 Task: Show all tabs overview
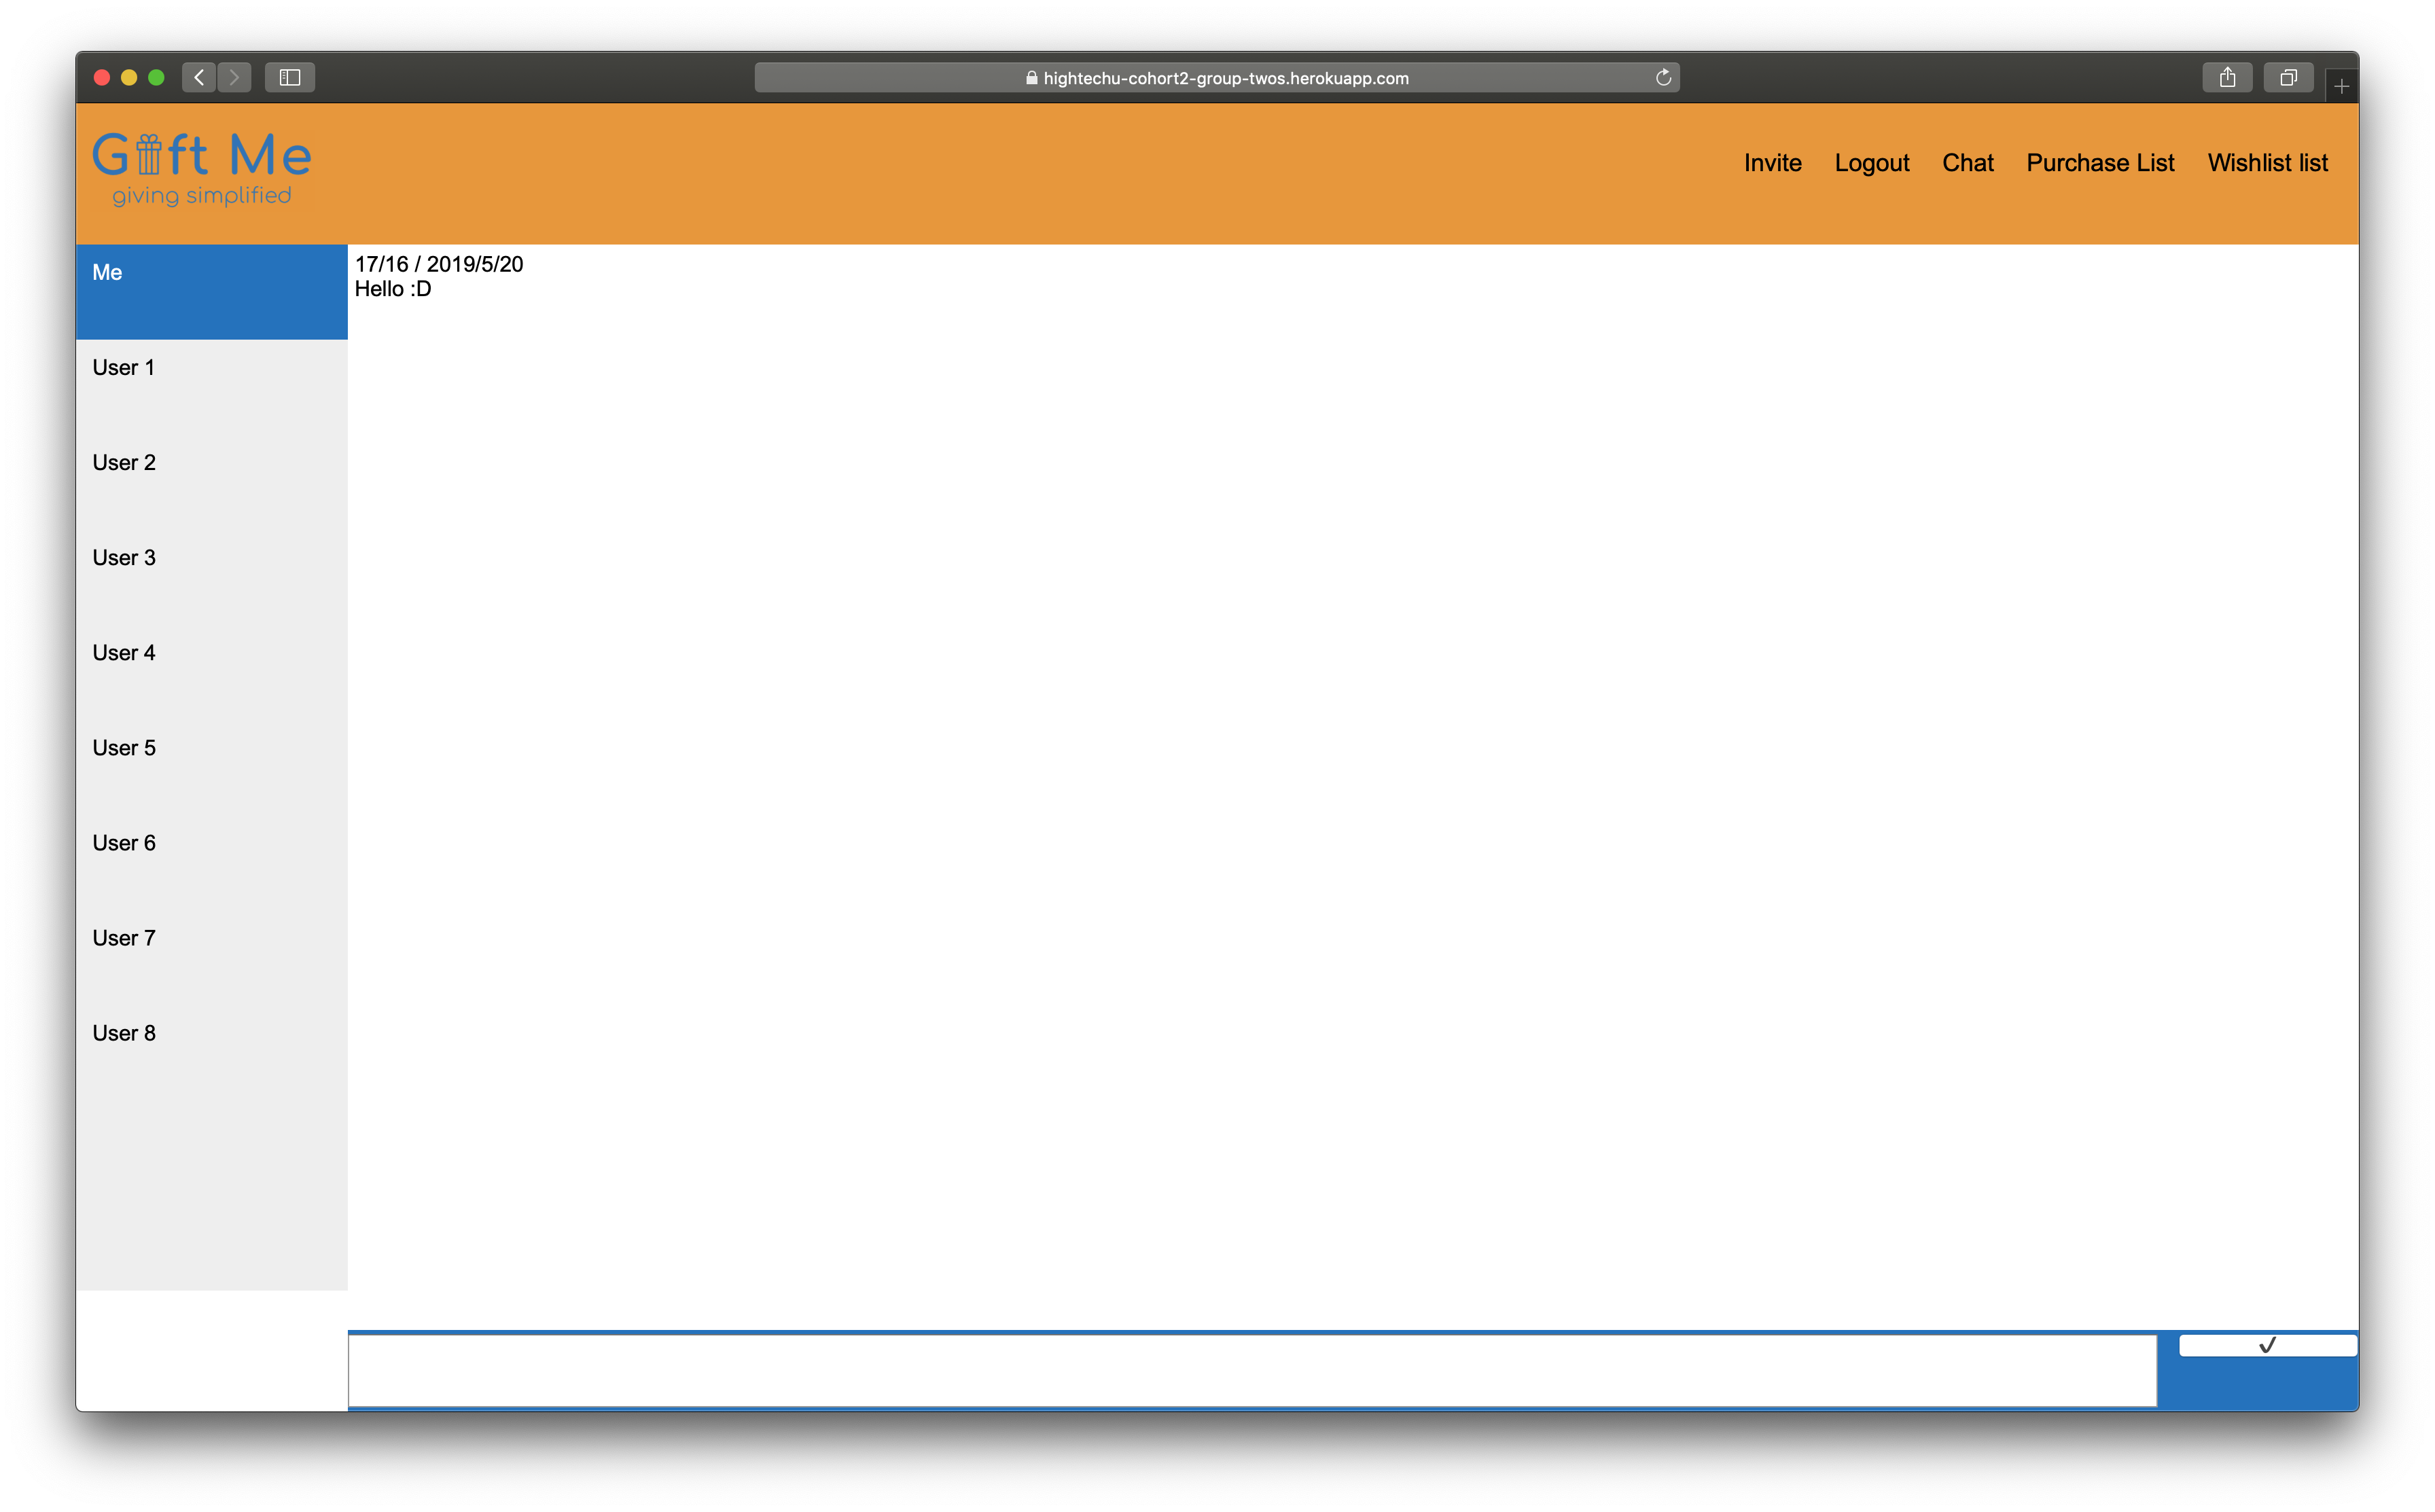(2288, 77)
